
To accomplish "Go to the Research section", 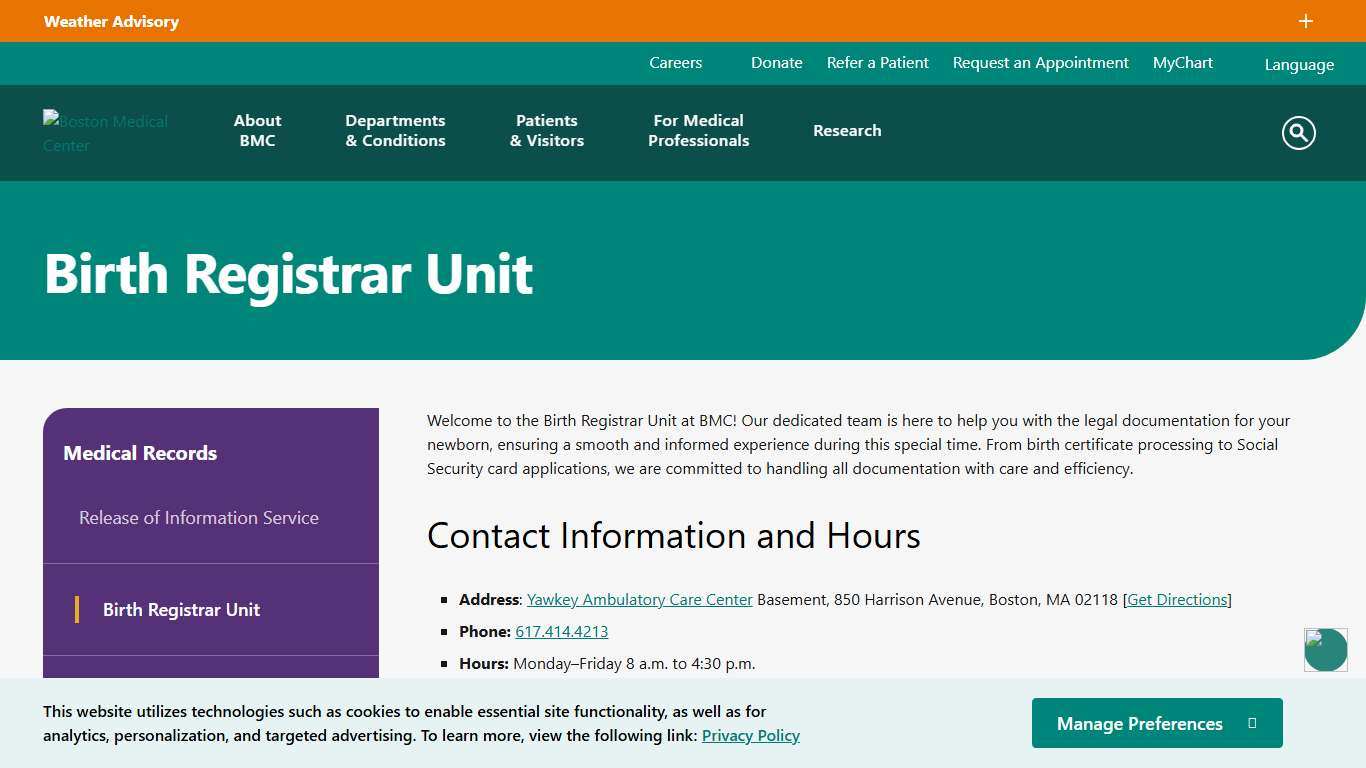I will [847, 131].
